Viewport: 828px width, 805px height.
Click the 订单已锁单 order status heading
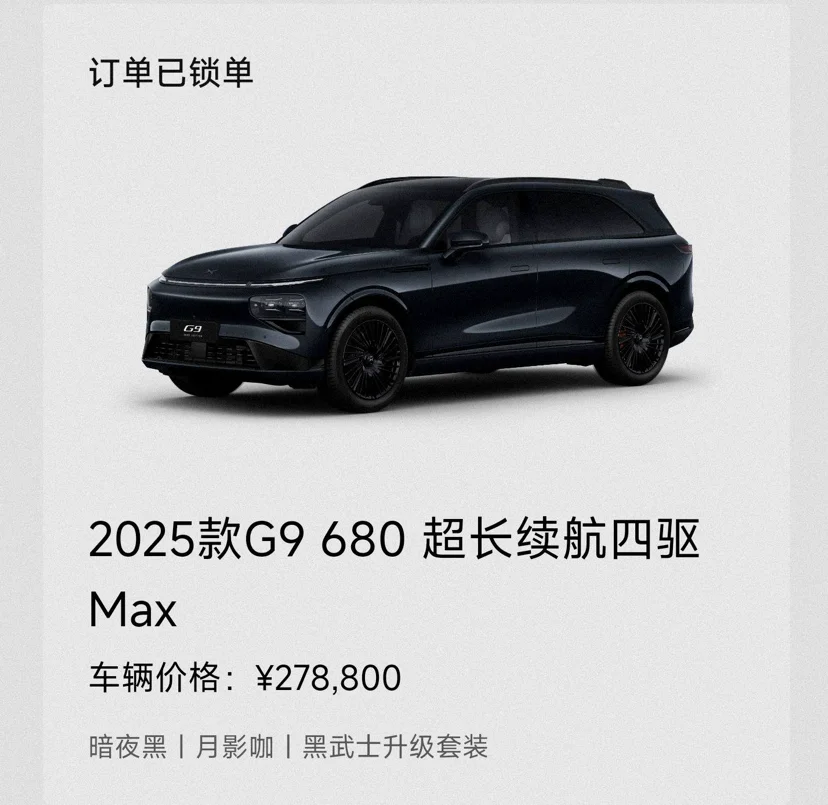(171, 72)
